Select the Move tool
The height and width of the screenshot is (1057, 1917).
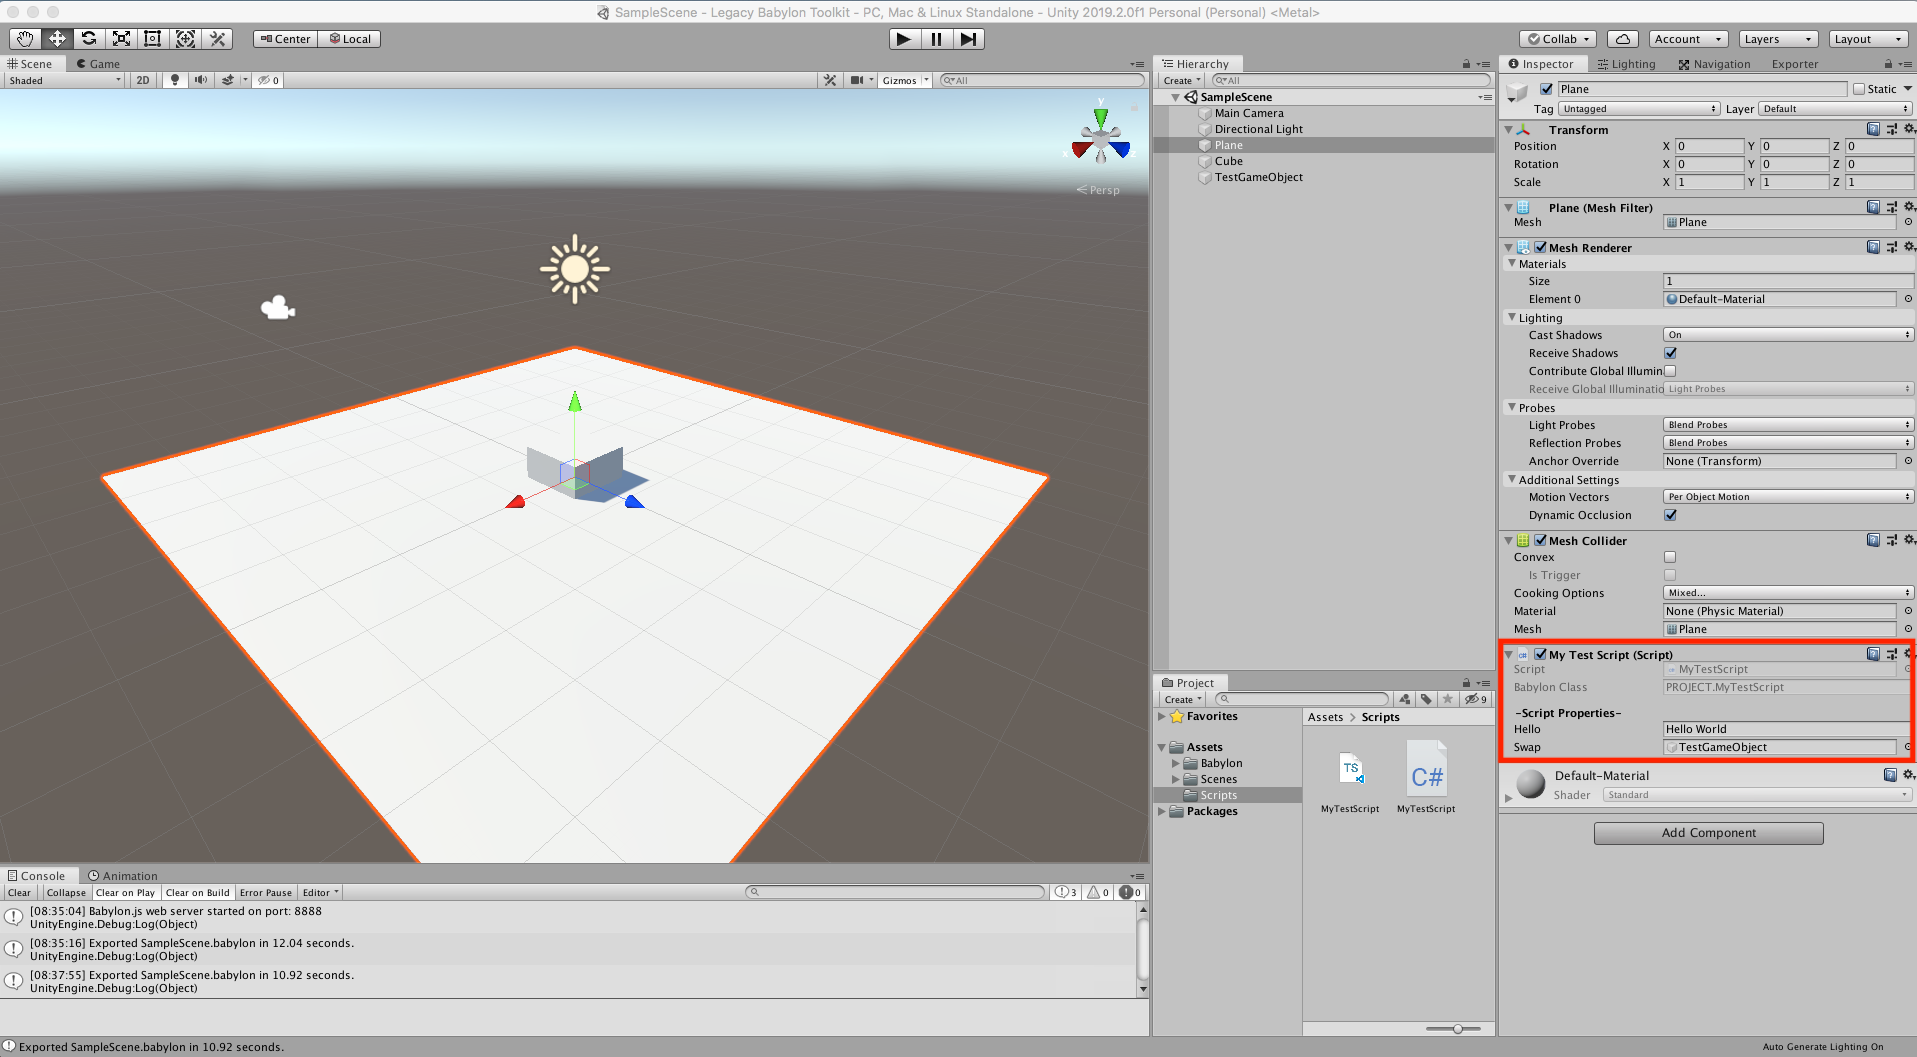pos(57,39)
